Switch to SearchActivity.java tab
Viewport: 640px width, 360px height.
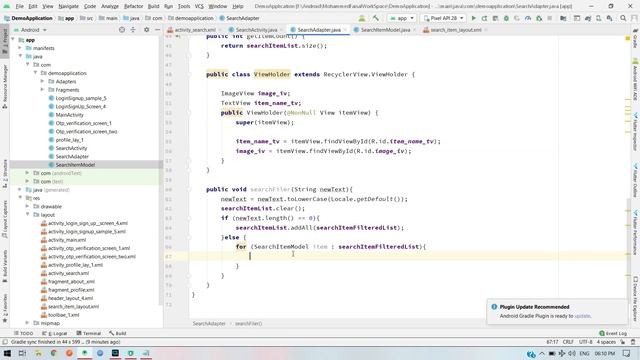tap(256, 30)
